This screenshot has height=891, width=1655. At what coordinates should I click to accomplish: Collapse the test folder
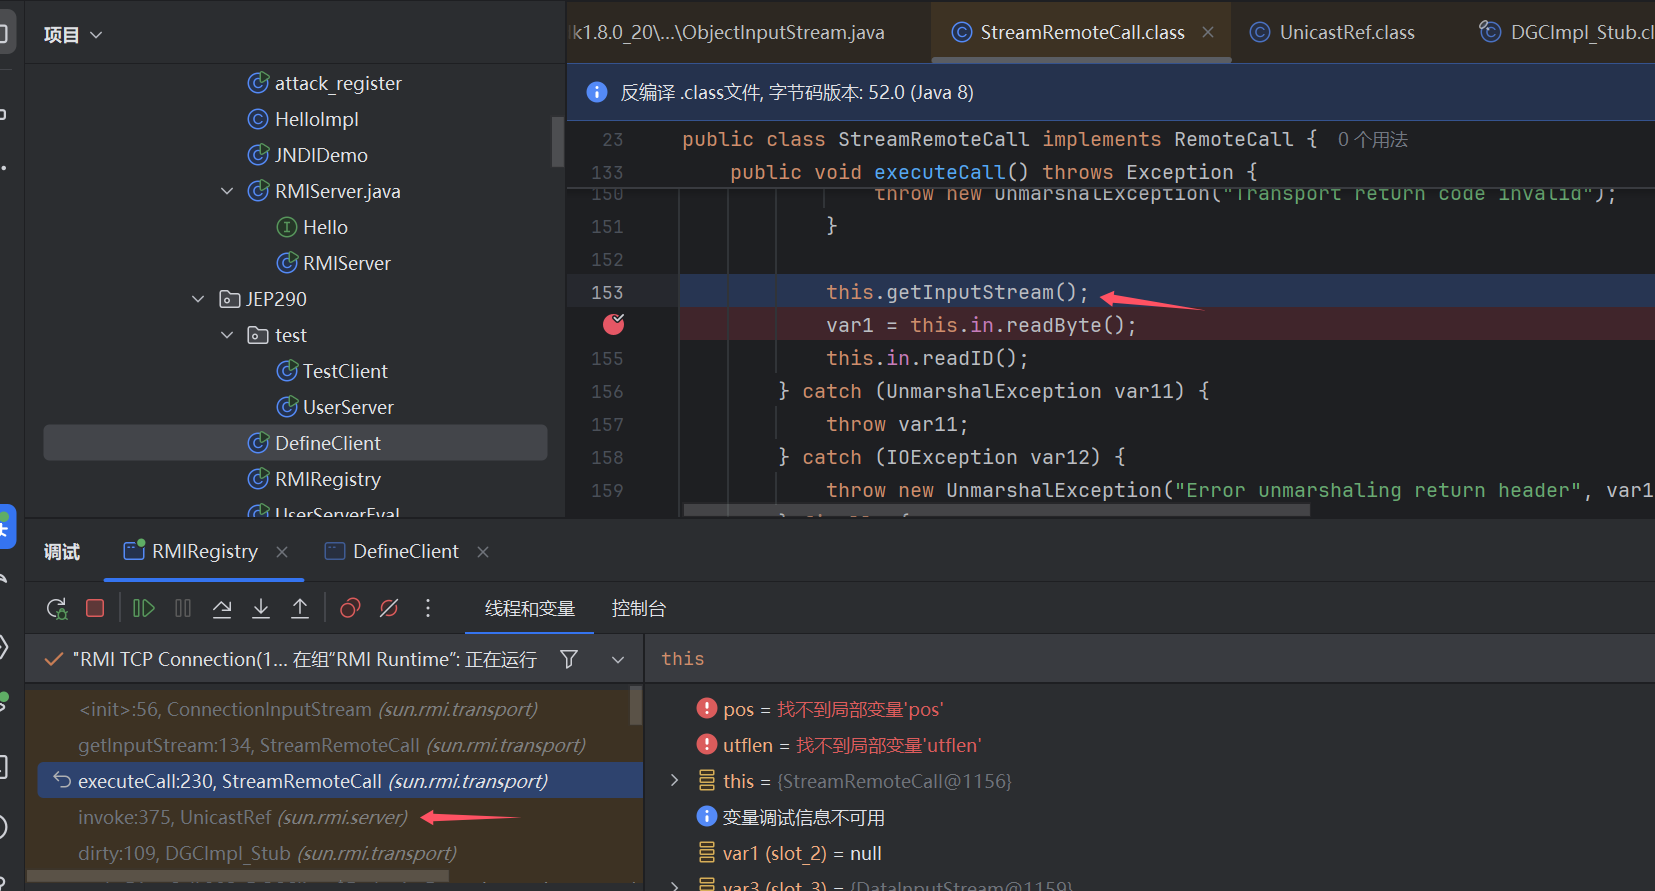227,335
